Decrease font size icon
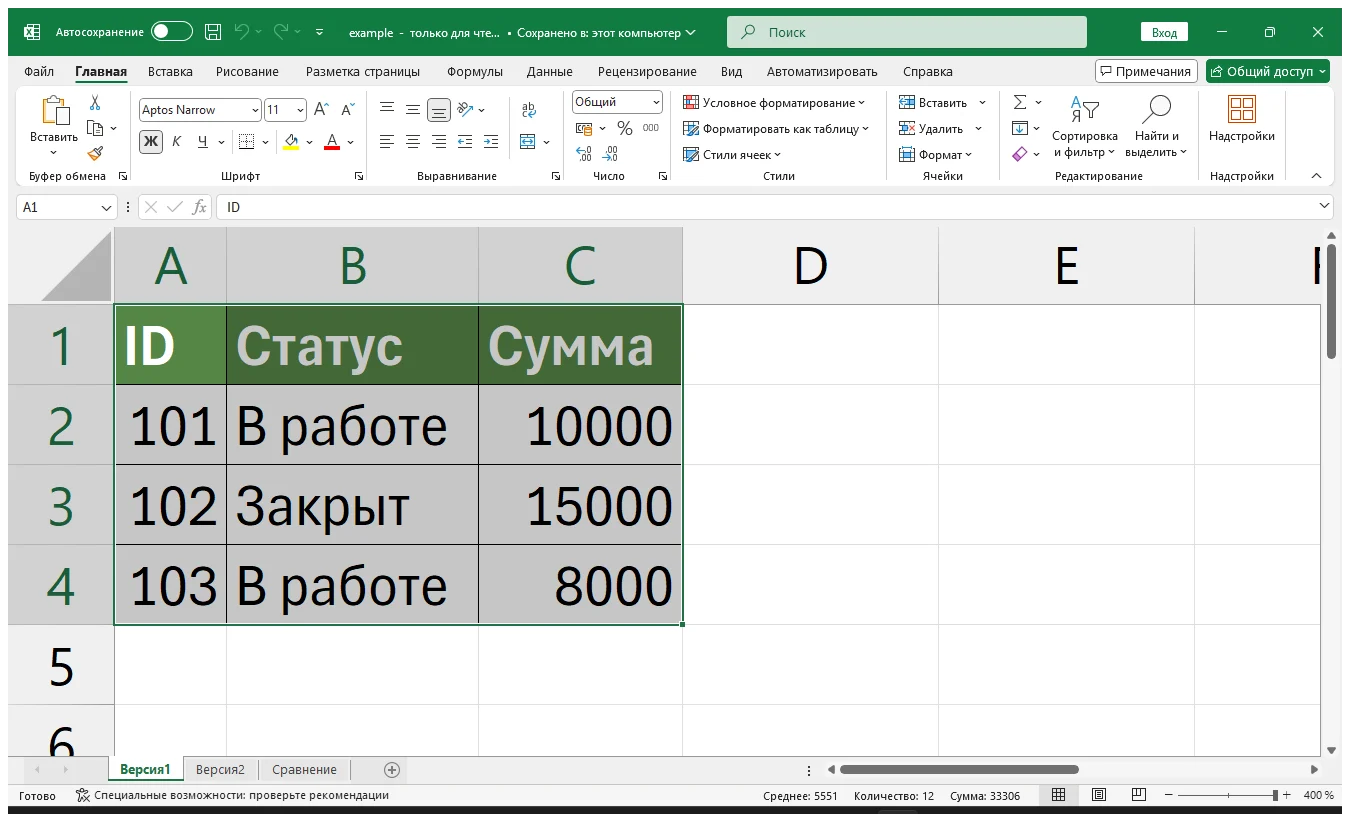Image resolution: width=1350 pixels, height=814 pixels. click(348, 110)
